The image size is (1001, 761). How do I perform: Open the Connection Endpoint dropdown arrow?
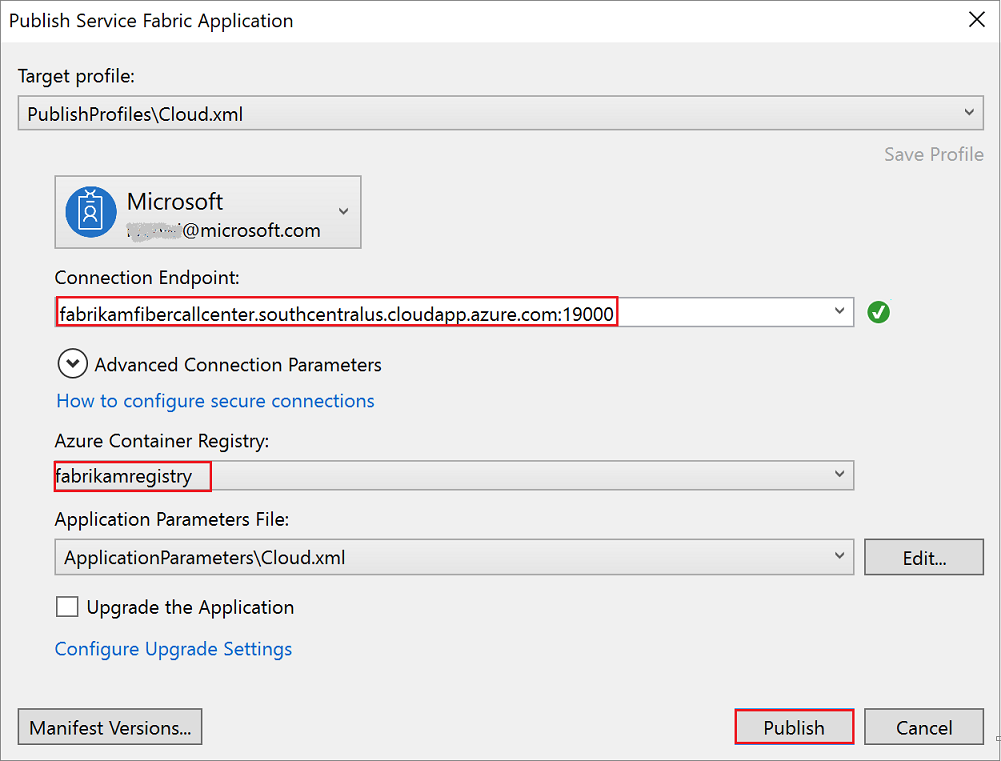coord(839,312)
